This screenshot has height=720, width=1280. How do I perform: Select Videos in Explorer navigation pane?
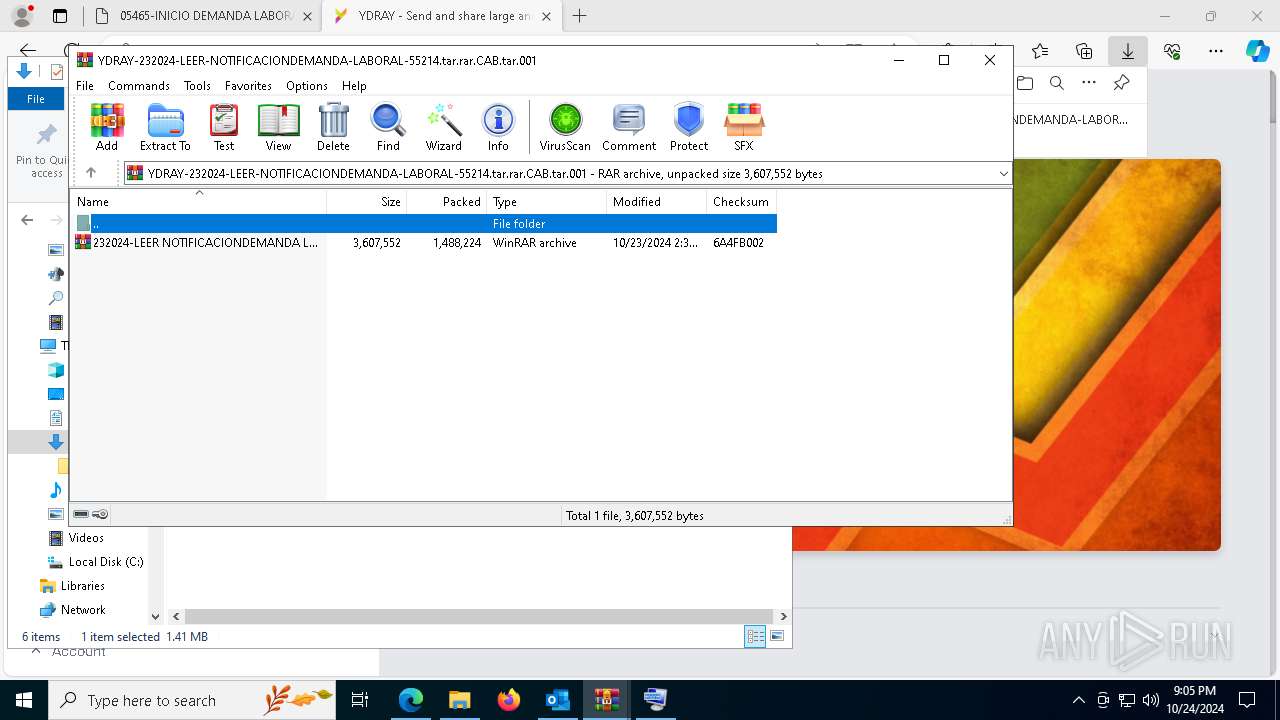(x=86, y=538)
